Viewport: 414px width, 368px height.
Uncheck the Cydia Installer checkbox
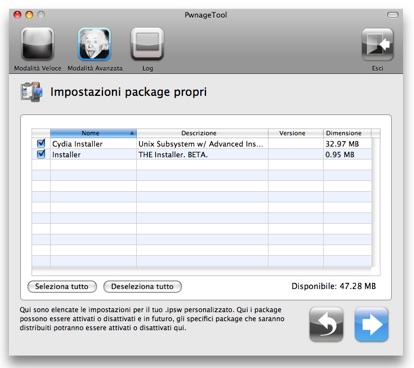pos(41,143)
